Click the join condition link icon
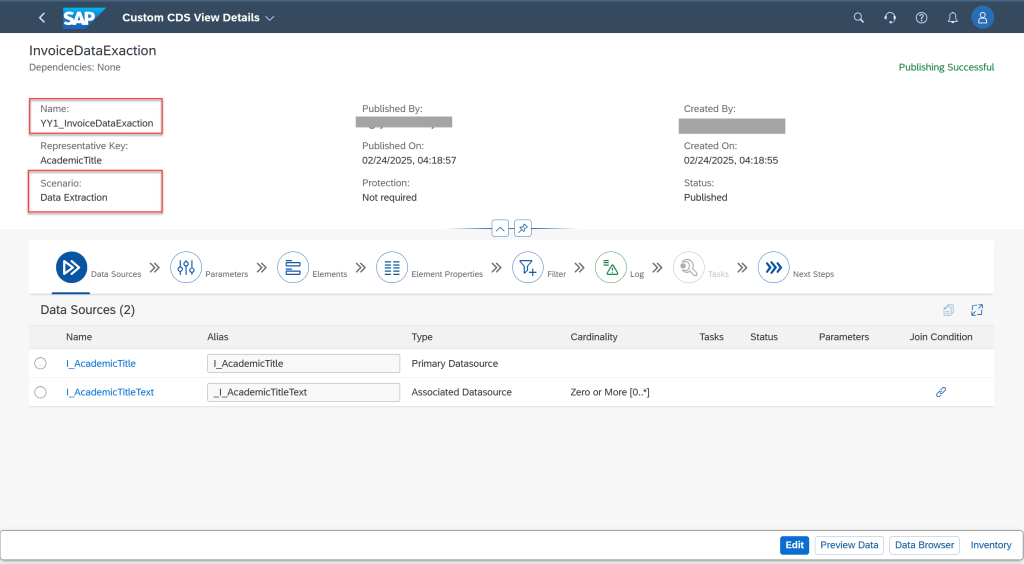This screenshot has width=1024, height=564. [x=940, y=392]
